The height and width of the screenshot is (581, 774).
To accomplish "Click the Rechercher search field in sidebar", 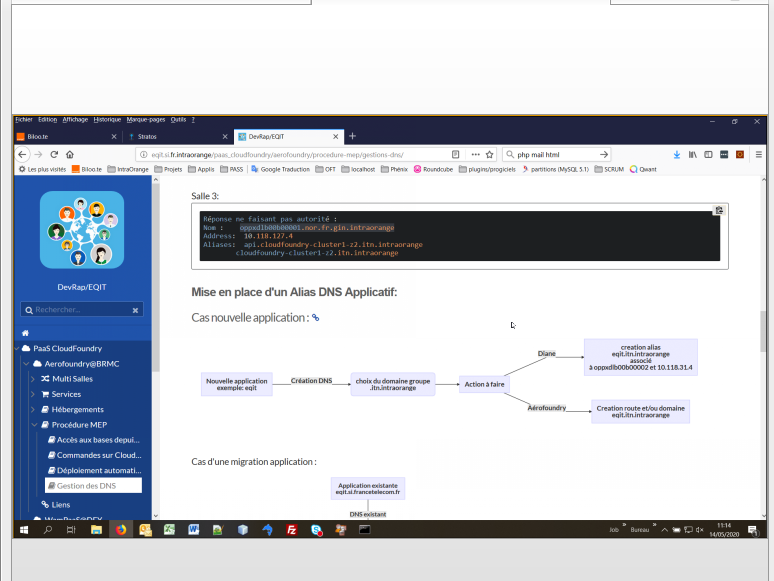I will [80, 311].
